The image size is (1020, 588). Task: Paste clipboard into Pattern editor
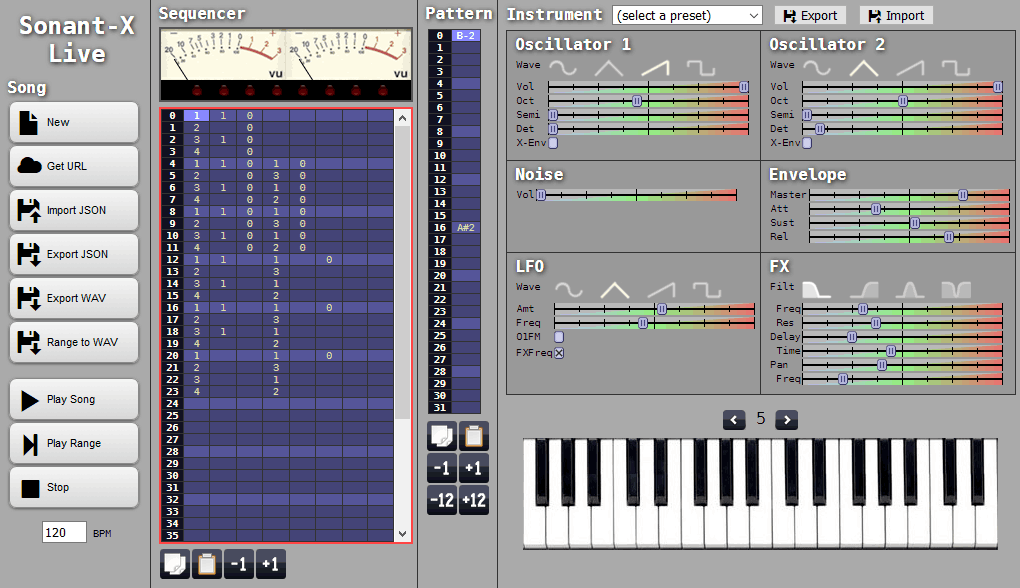point(474,436)
